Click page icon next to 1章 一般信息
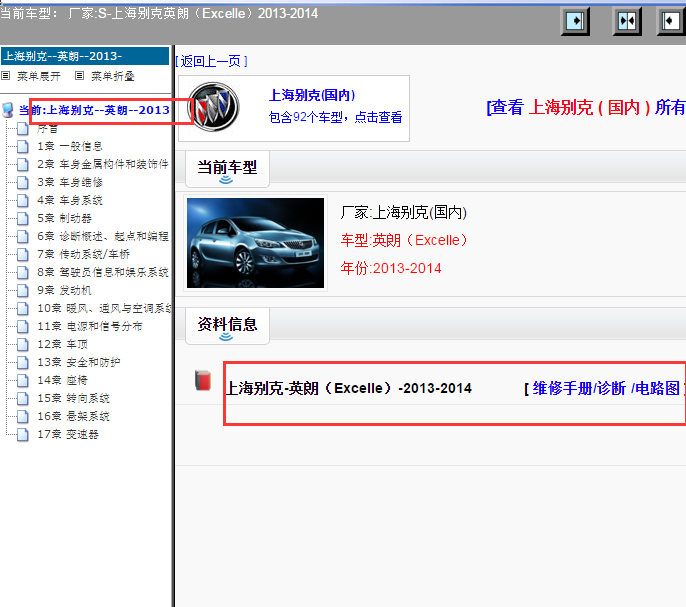The height and width of the screenshot is (607, 686). 23,146
